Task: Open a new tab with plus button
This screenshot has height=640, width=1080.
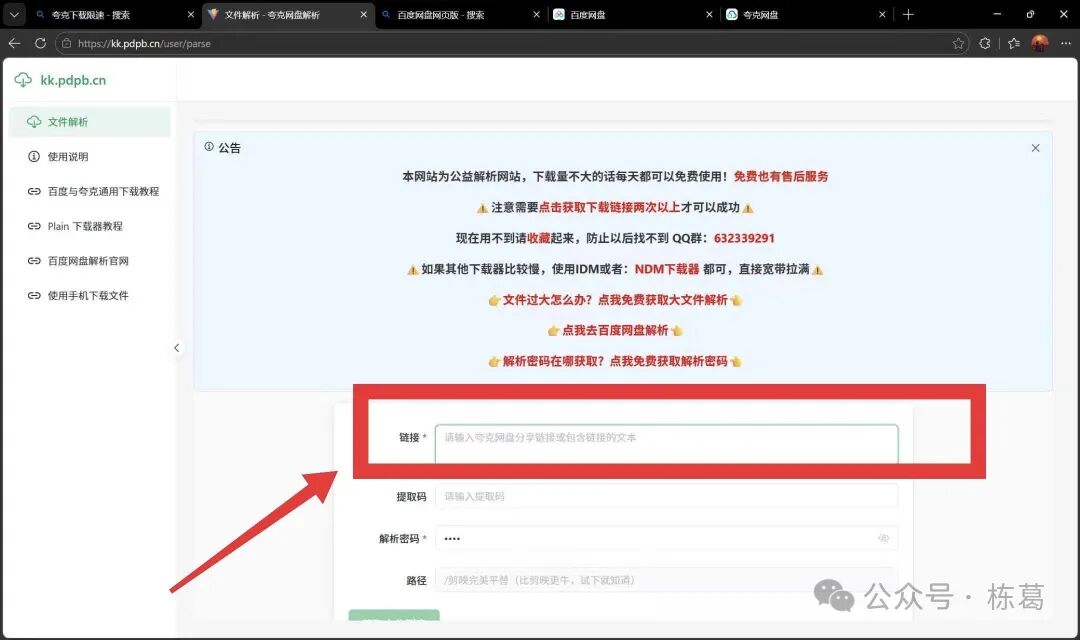Action: (908, 15)
